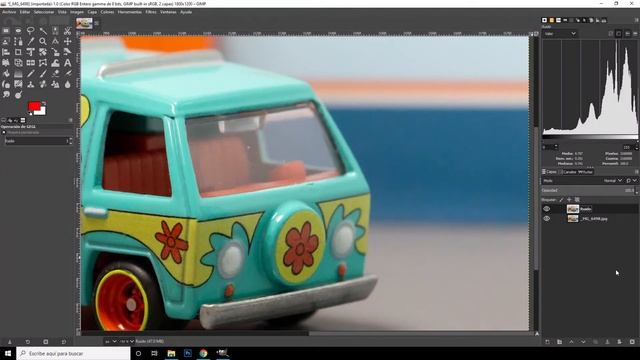The height and width of the screenshot is (360, 640).
Task: Open the tool options tab menu
Action: (x=70, y=120)
